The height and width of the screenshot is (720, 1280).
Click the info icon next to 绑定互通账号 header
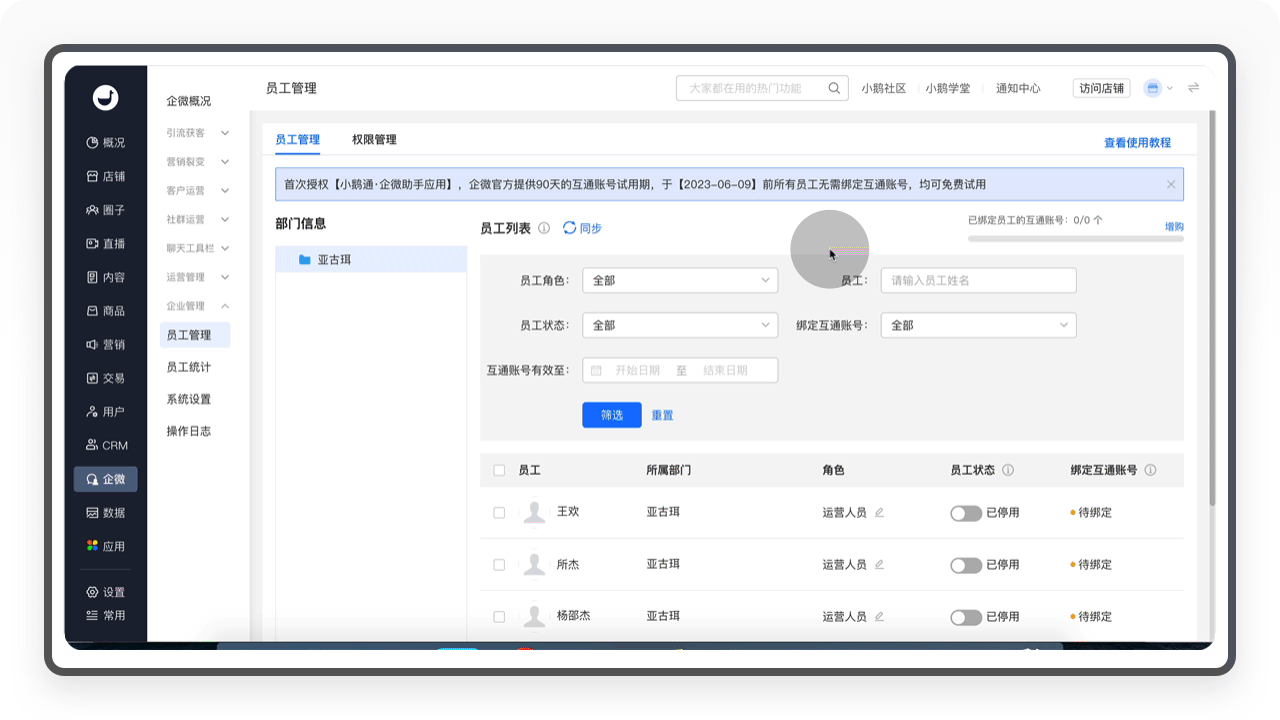coord(1150,470)
